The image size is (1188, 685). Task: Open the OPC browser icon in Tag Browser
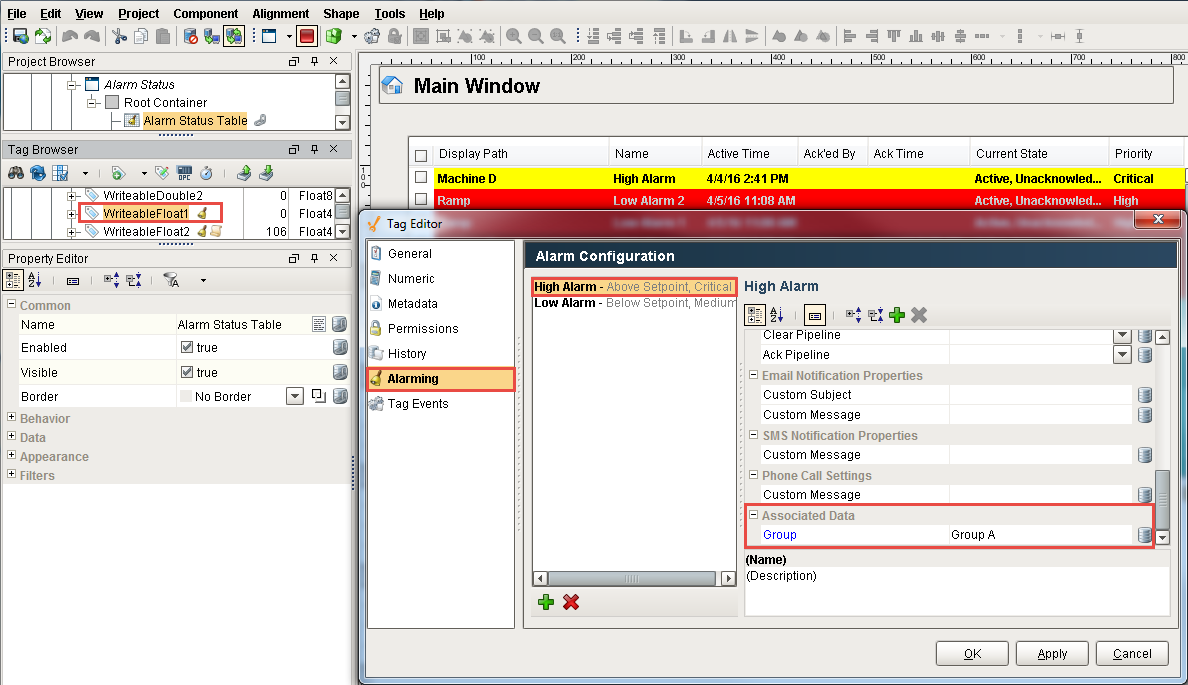[x=184, y=174]
